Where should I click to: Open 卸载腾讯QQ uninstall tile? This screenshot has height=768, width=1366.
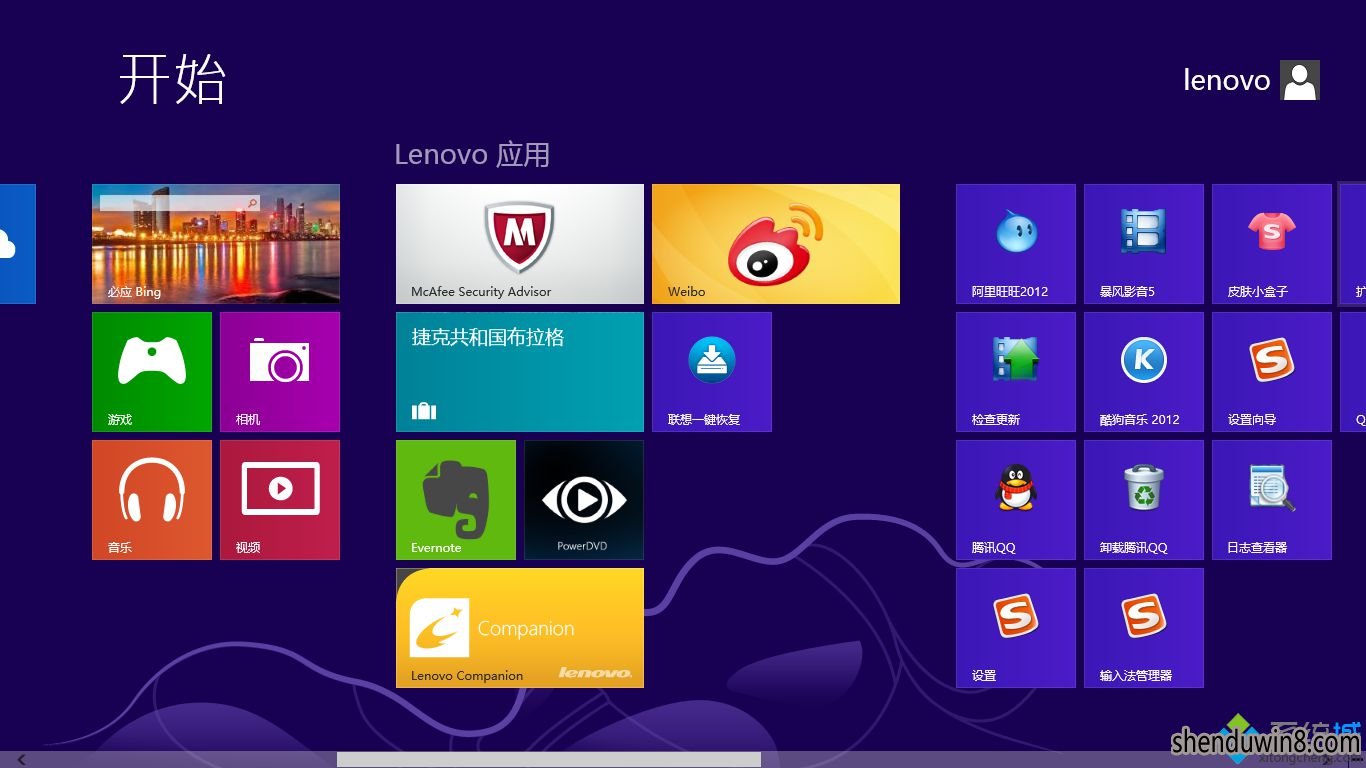[x=1144, y=499]
